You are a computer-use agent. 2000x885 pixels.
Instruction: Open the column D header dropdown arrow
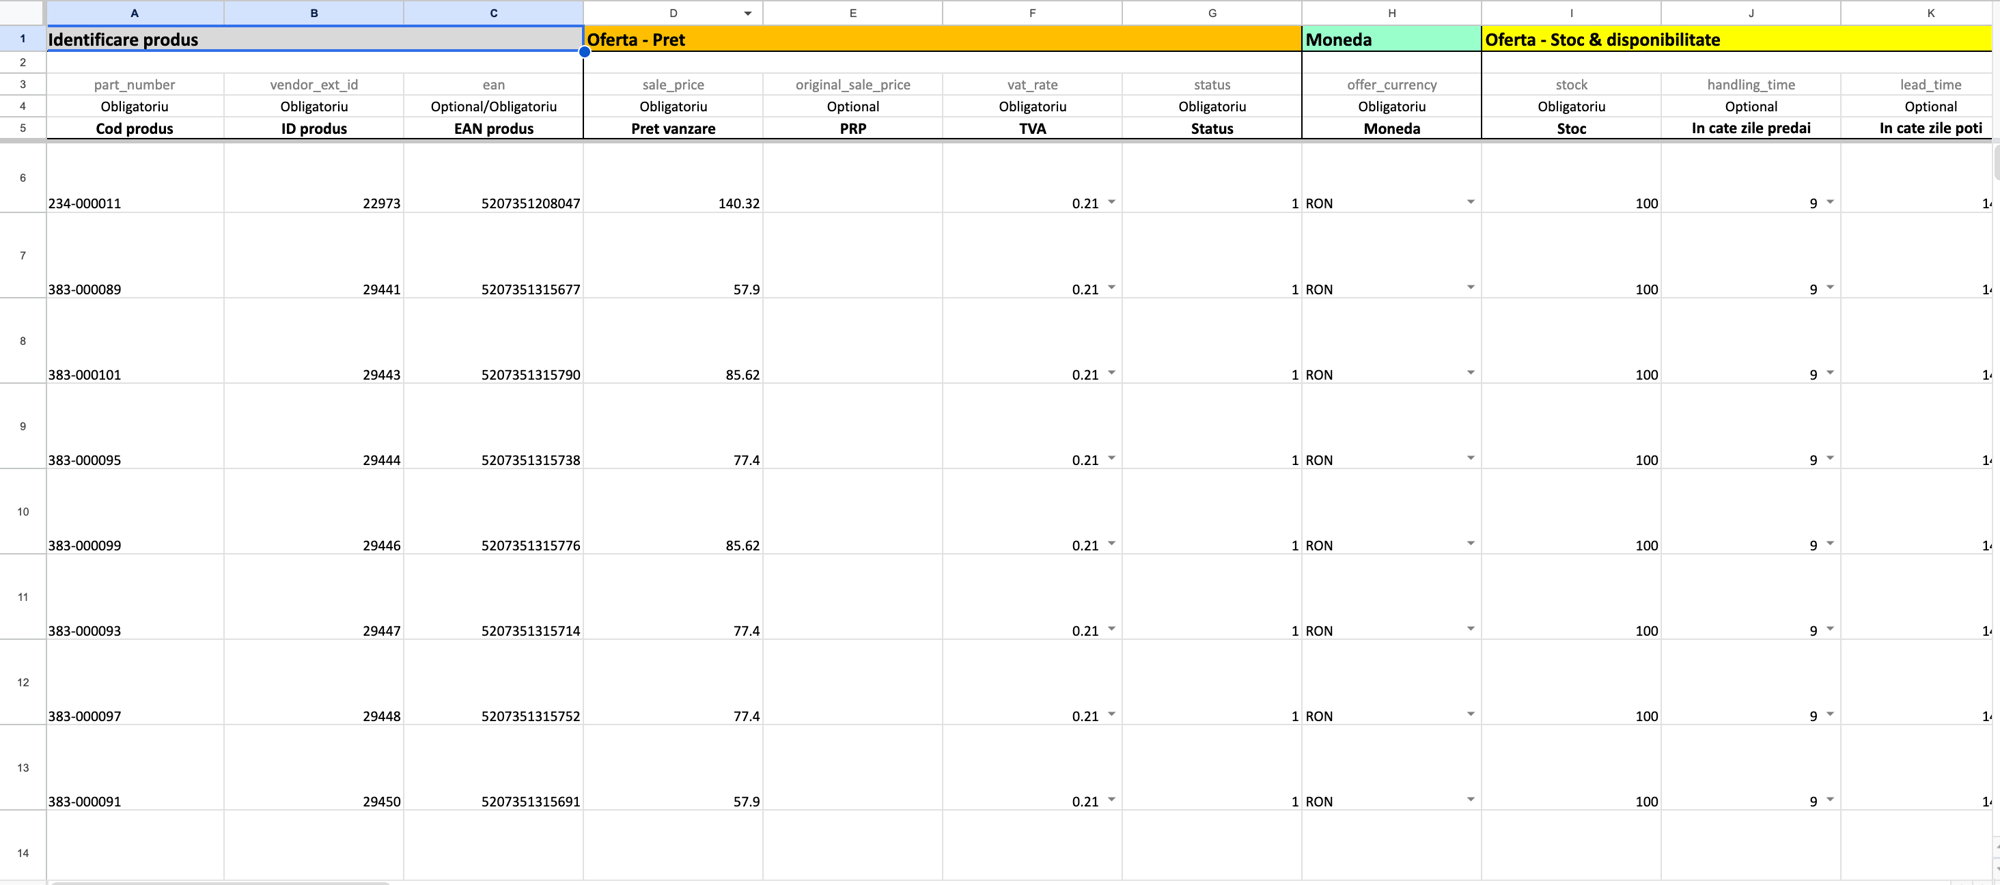point(747,13)
